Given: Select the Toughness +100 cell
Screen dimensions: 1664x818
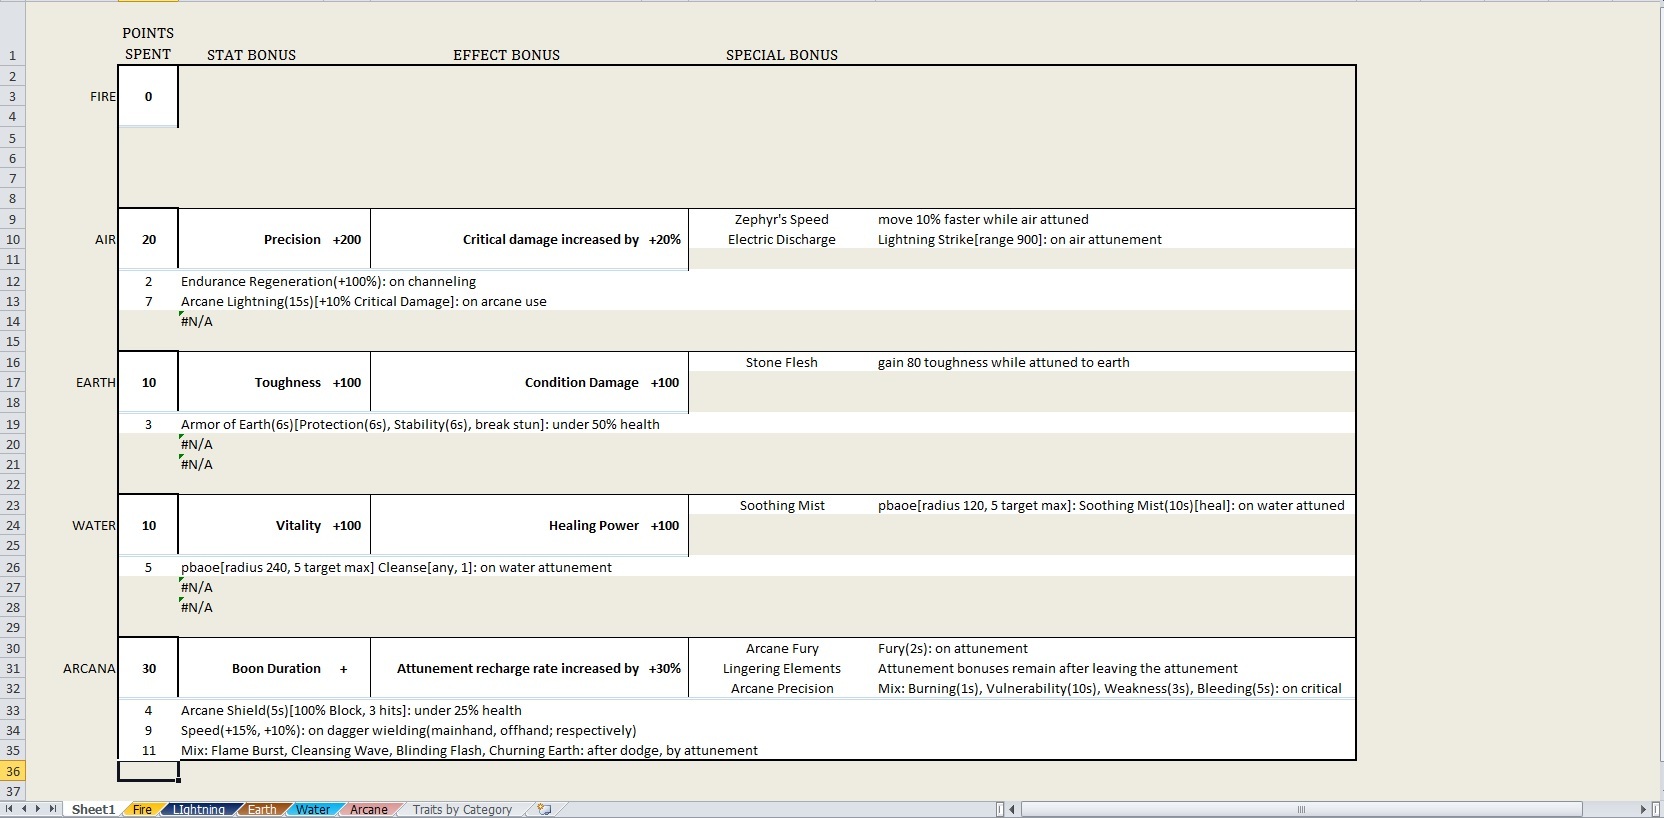Looking at the screenshot, I should pyautogui.click(x=274, y=382).
